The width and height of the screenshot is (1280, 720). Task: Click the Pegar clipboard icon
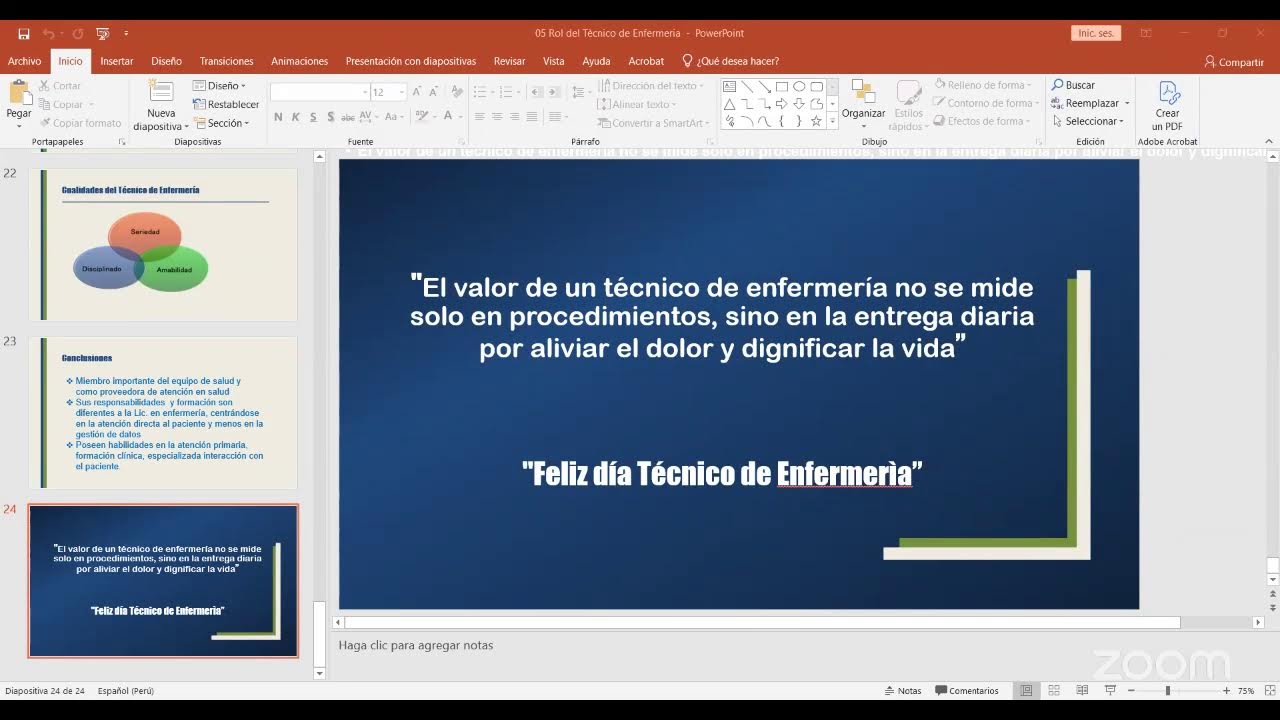19,93
